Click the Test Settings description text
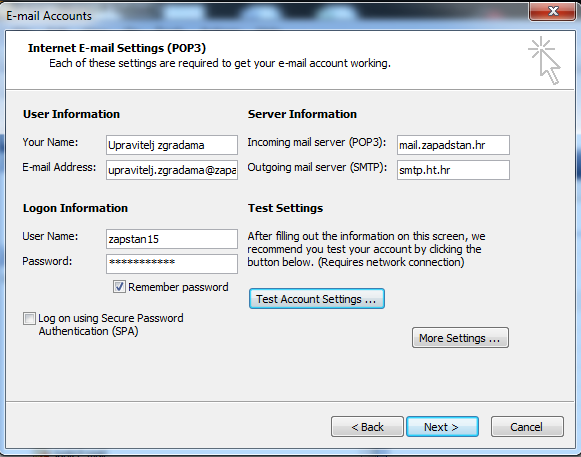Image resolution: width=581 pixels, height=457 pixels. pos(366,249)
